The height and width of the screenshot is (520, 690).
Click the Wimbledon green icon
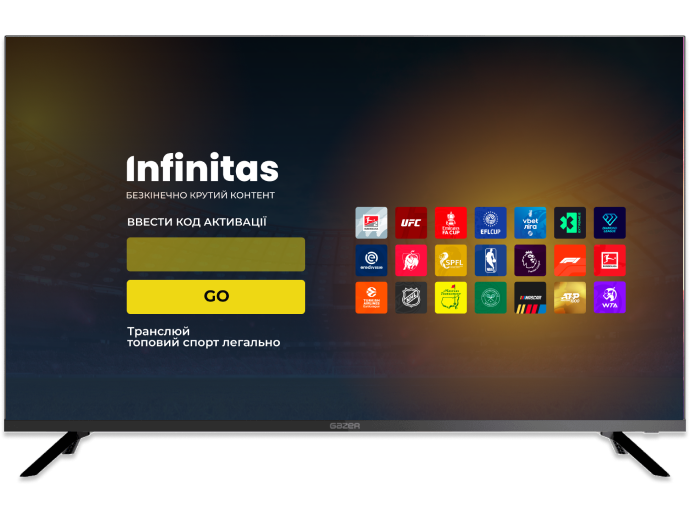coord(490,297)
